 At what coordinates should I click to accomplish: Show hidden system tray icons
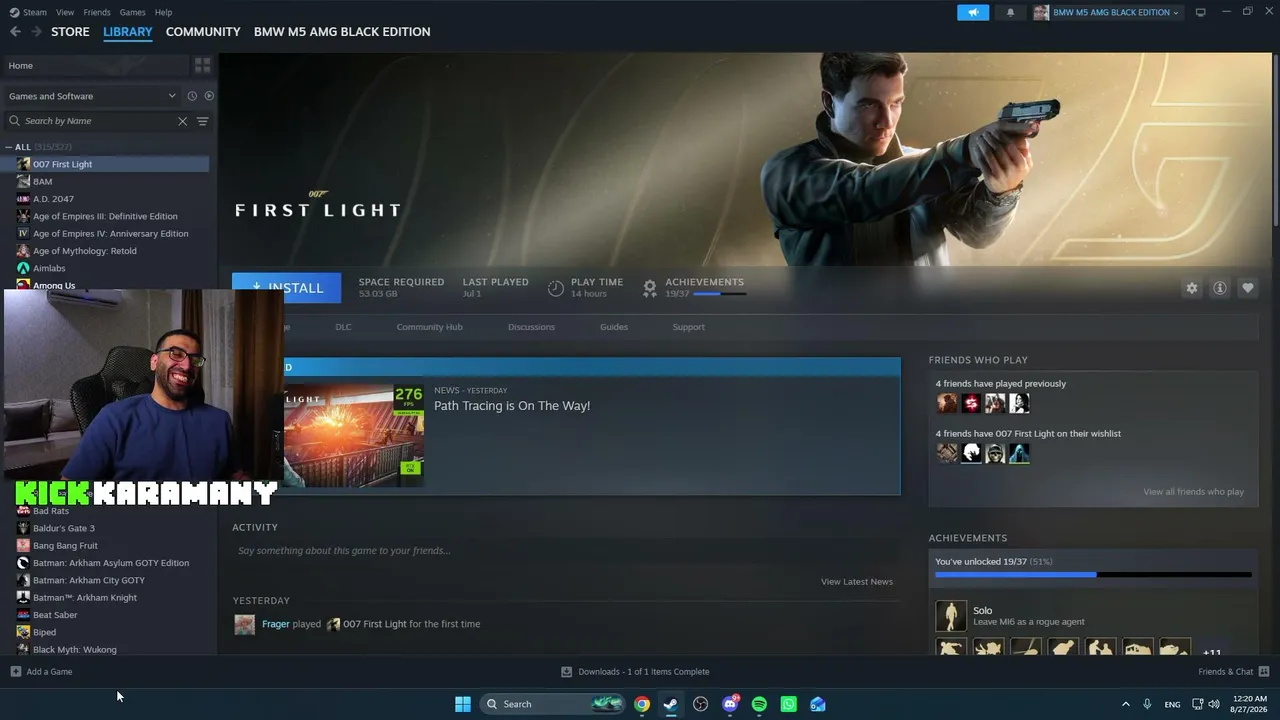pyautogui.click(x=1125, y=704)
